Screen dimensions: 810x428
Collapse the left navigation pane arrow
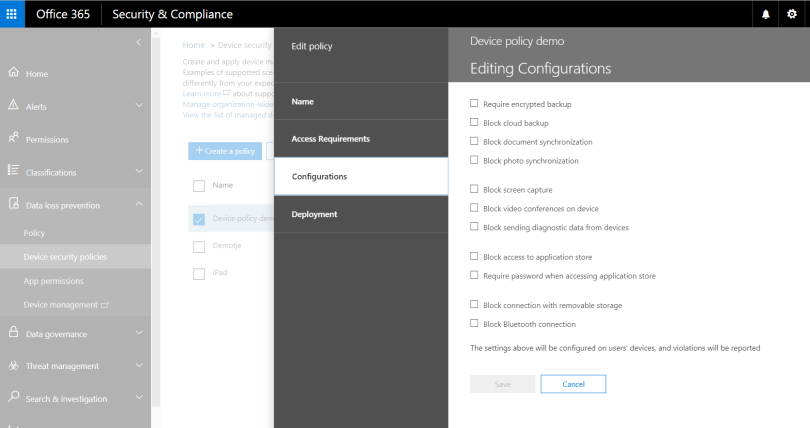tap(139, 42)
